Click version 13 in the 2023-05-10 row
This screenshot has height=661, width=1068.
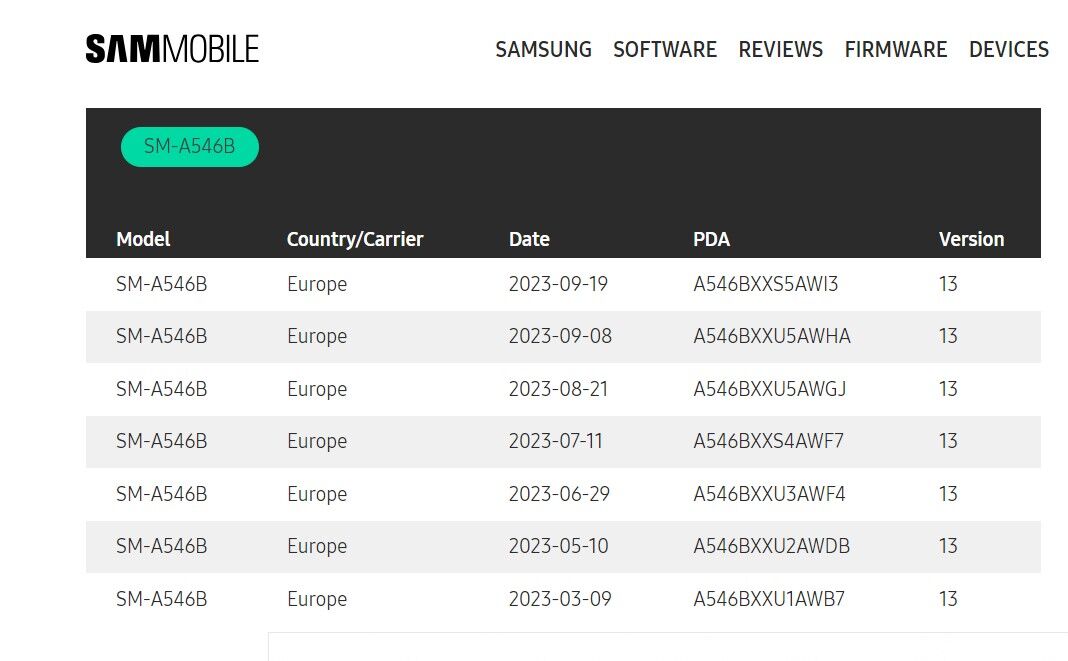click(x=948, y=546)
